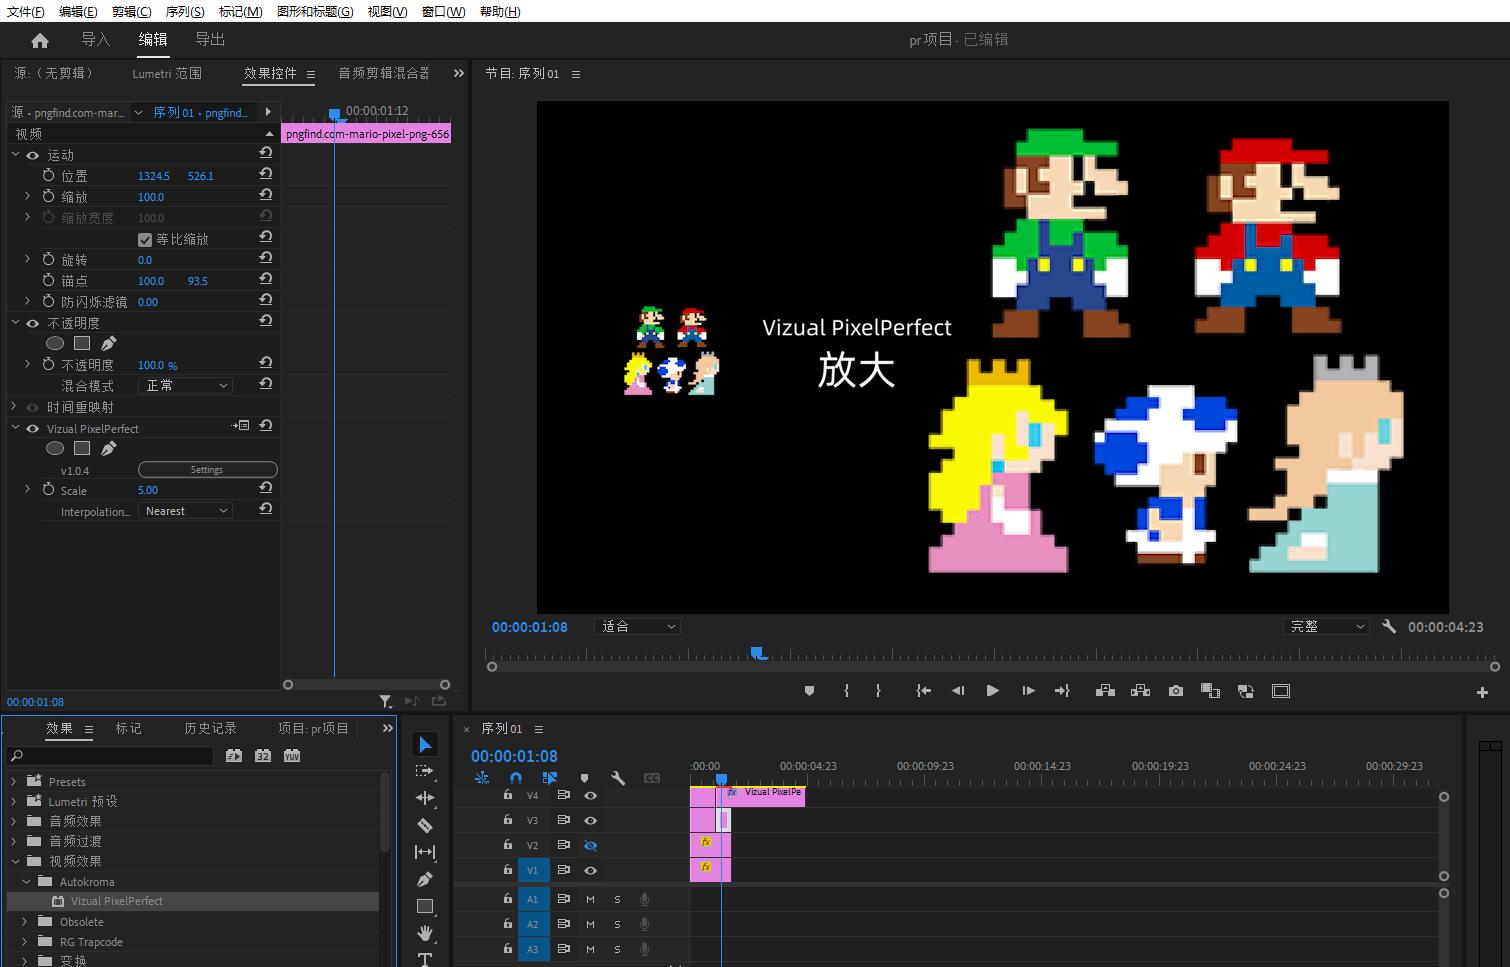Mute audio track A1
The height and width of the screenshot is (967, 1510).
pyautogui.click(x=590, y=899)
